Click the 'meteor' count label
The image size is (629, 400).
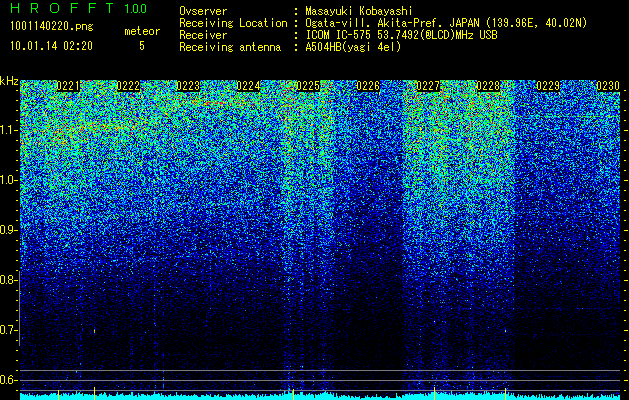tap(142, 31)
